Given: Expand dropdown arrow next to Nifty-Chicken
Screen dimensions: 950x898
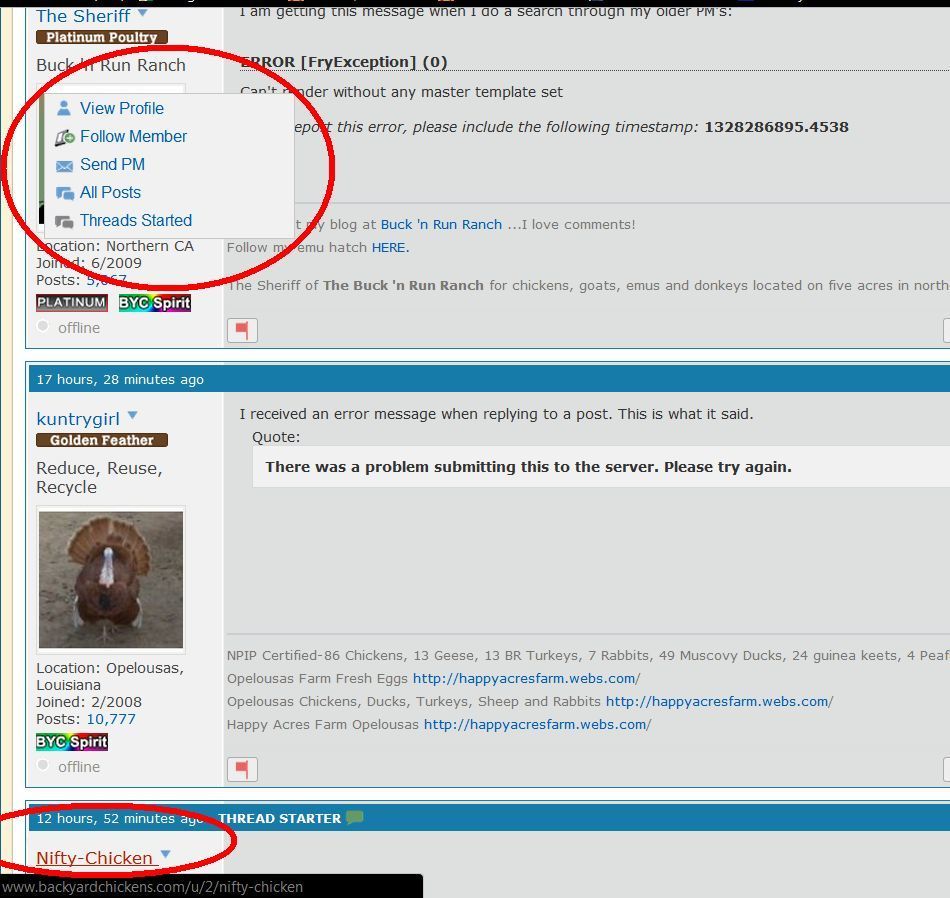Looking at the screenshot, I should tap(165, 855).
